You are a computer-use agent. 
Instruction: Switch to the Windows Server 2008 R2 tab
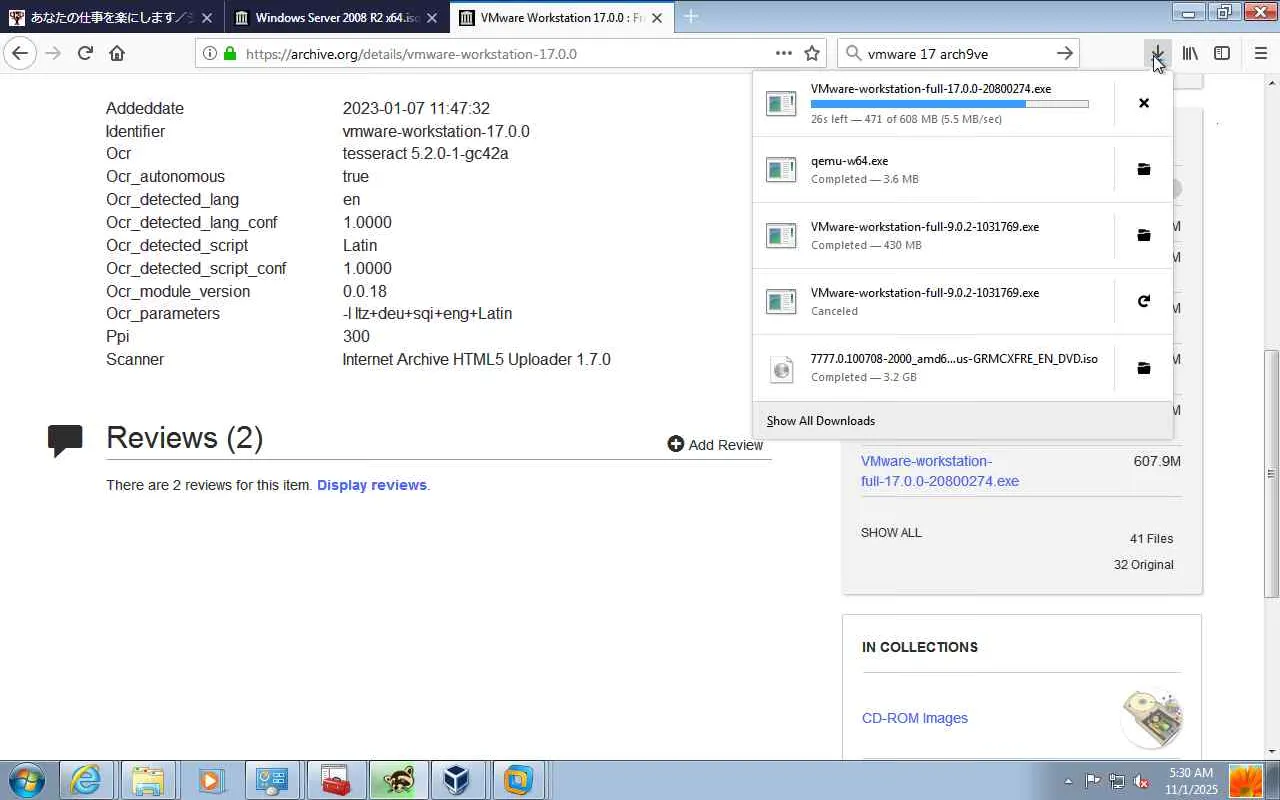[336, 18]
